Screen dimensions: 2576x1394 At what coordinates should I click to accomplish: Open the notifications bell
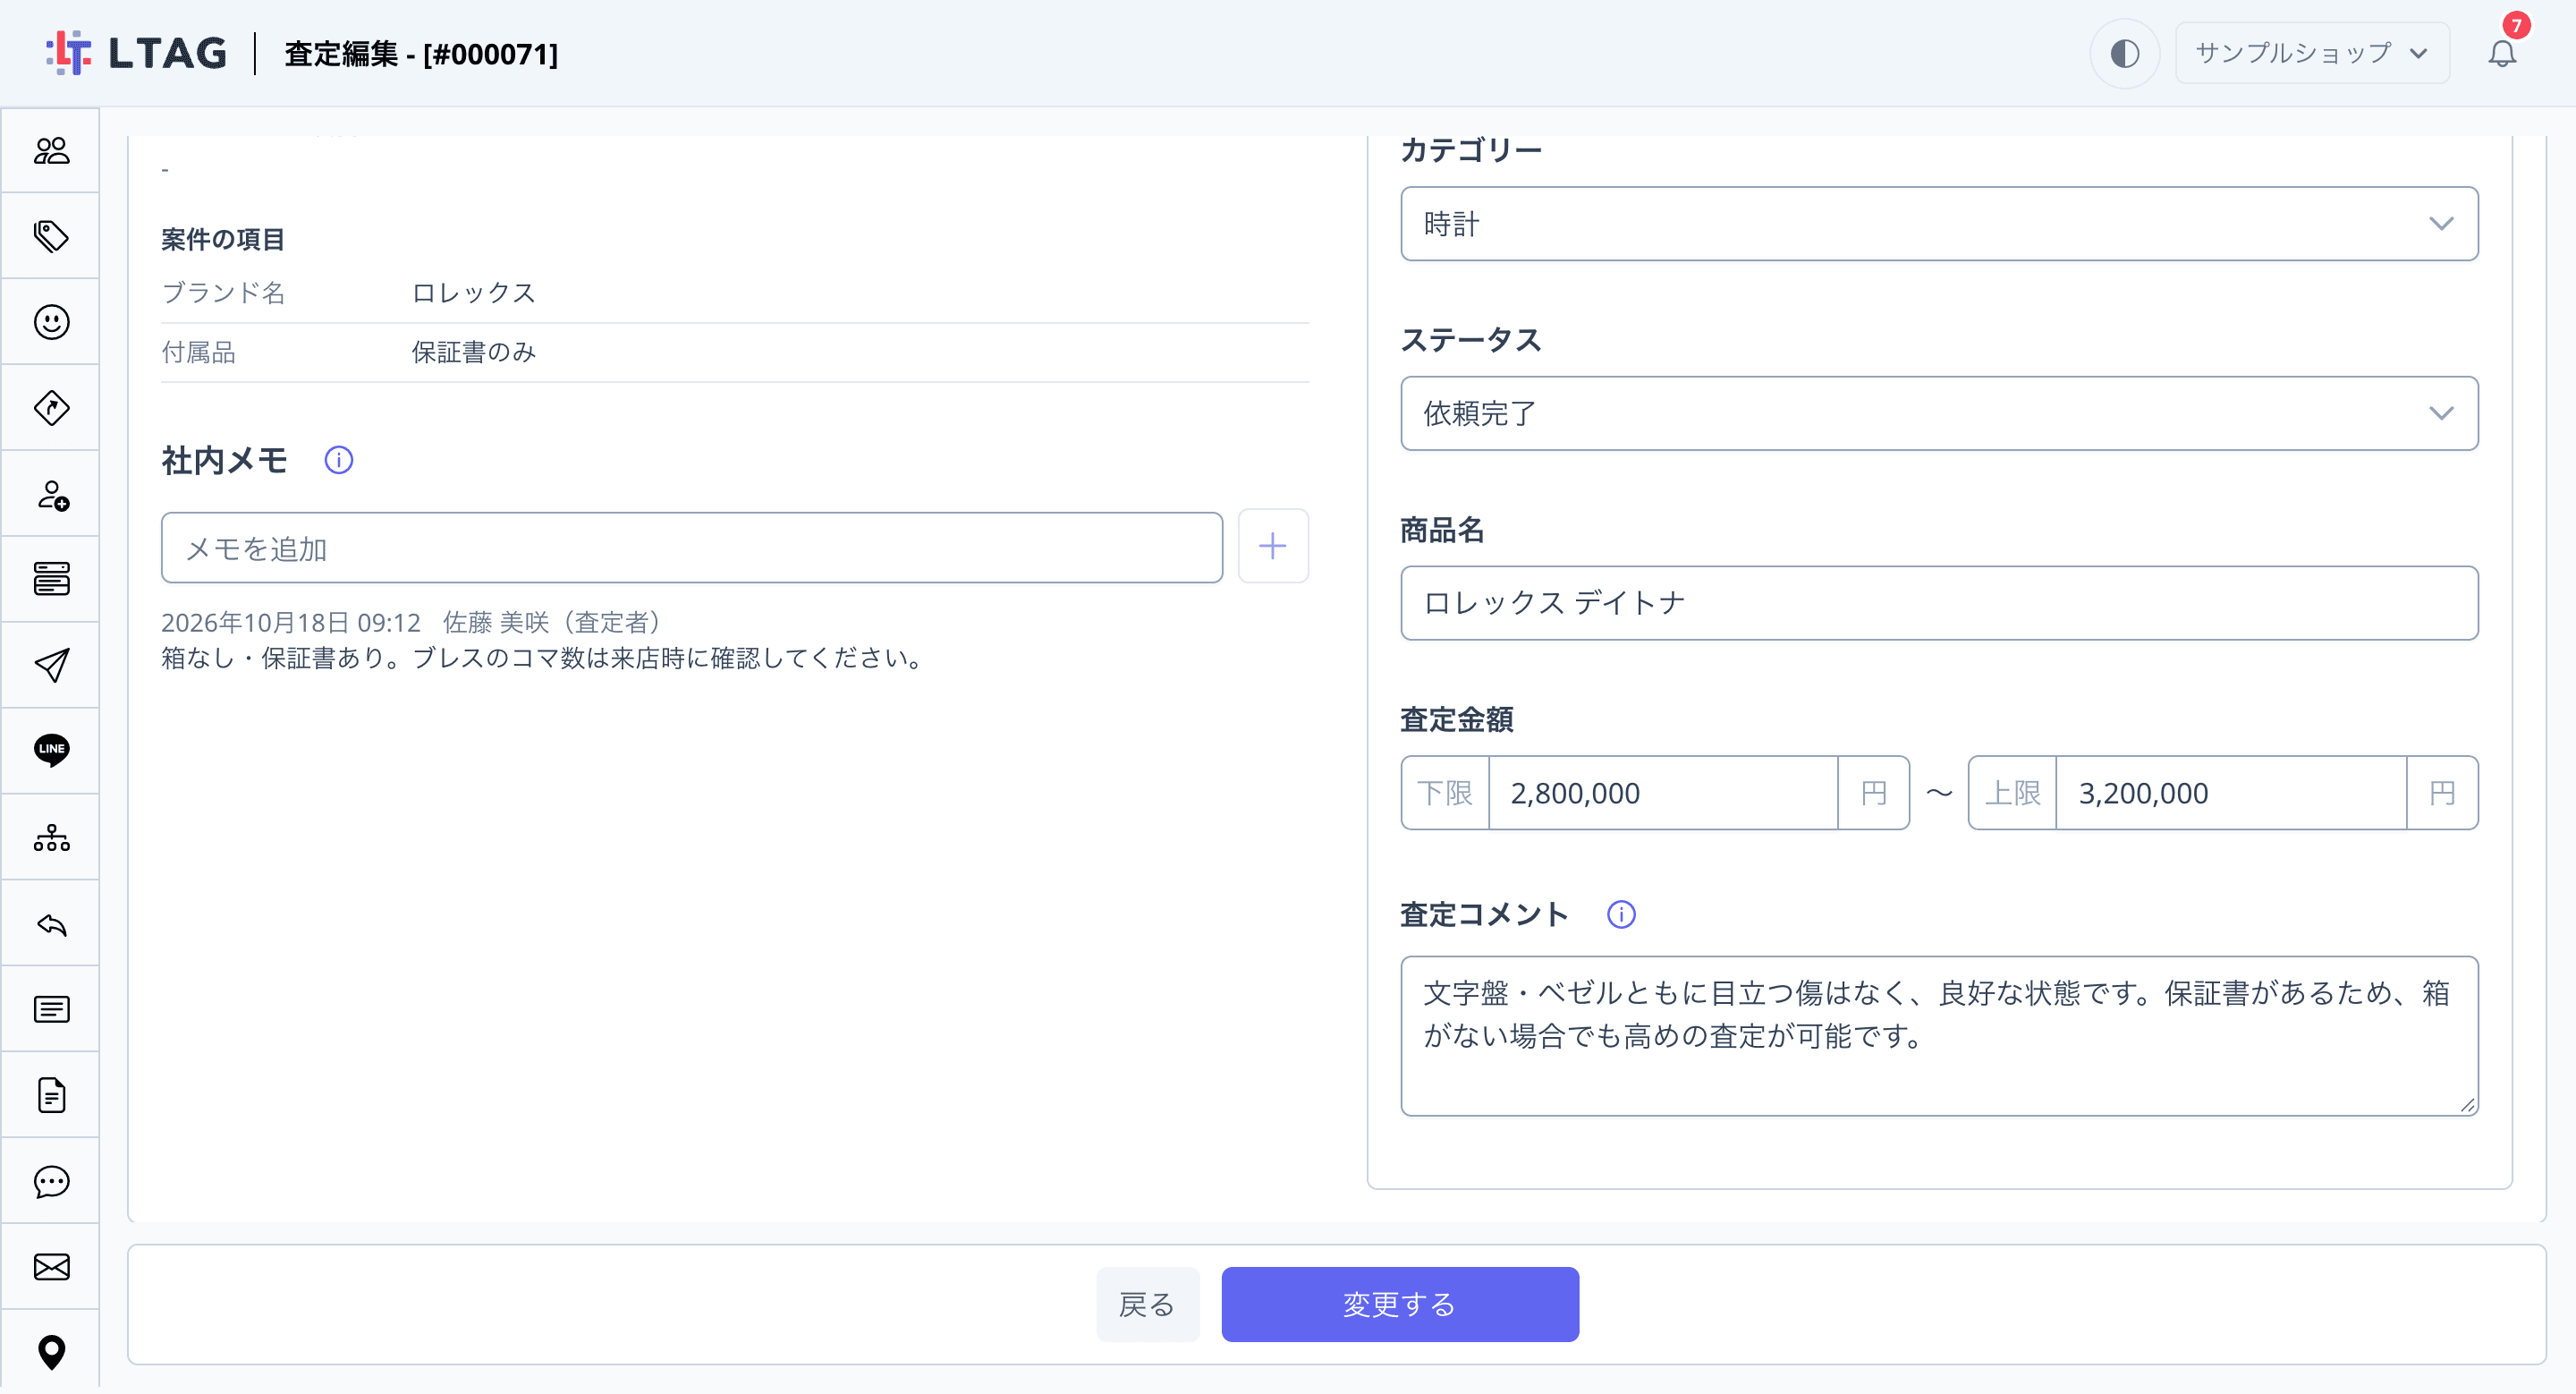(2502, 53)
